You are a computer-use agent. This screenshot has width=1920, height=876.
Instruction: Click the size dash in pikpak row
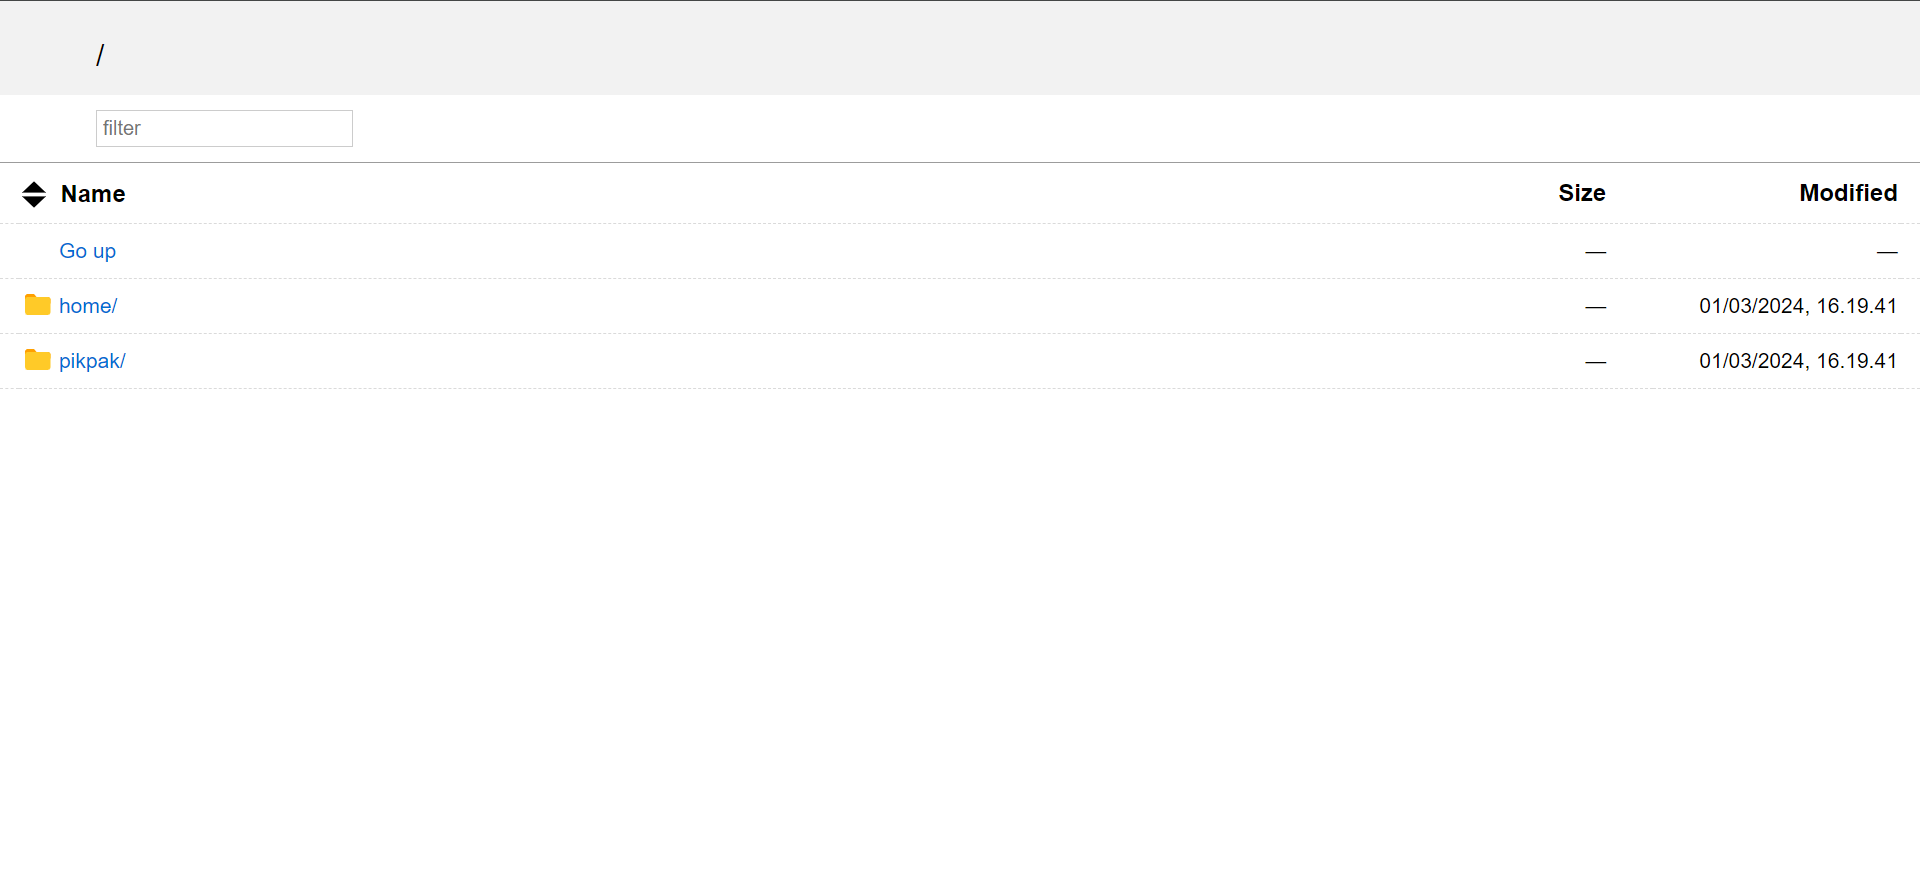click(x=1595, y=362)
